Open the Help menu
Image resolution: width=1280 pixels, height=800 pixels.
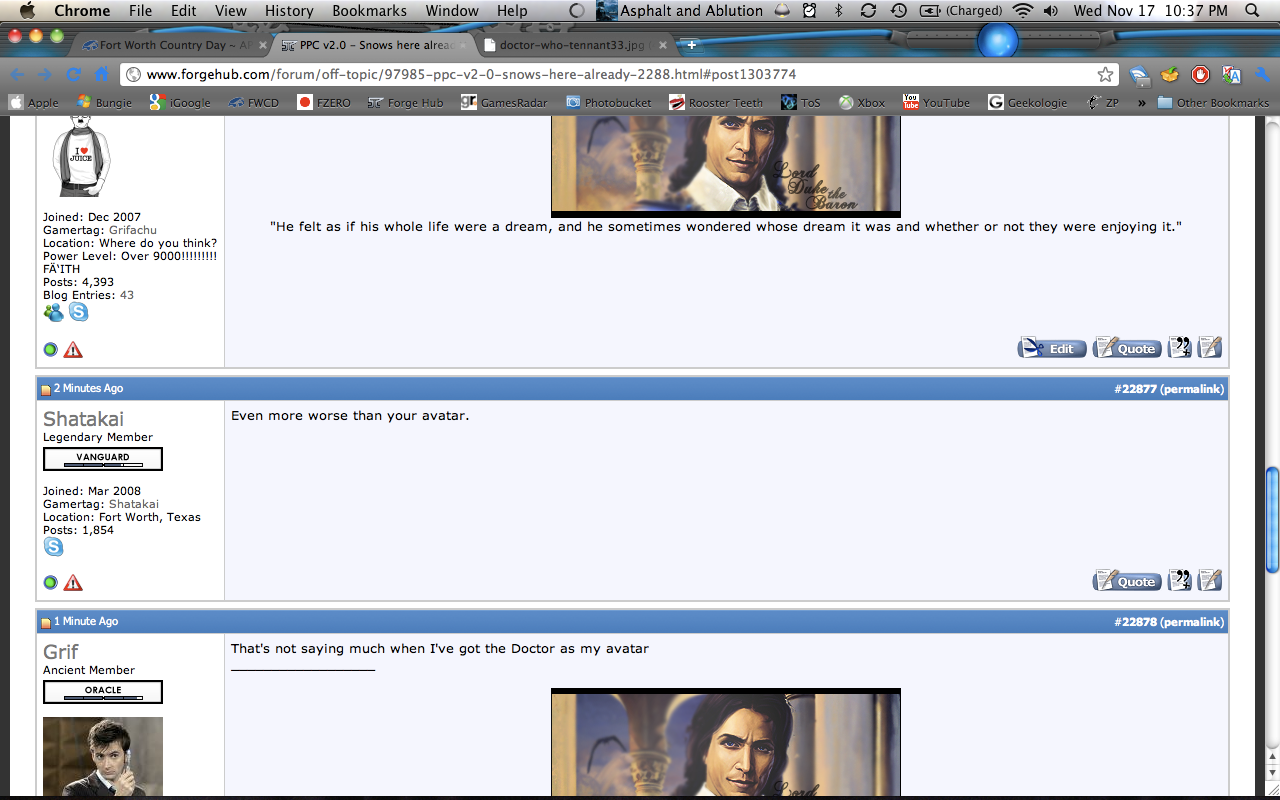[512, 11]
